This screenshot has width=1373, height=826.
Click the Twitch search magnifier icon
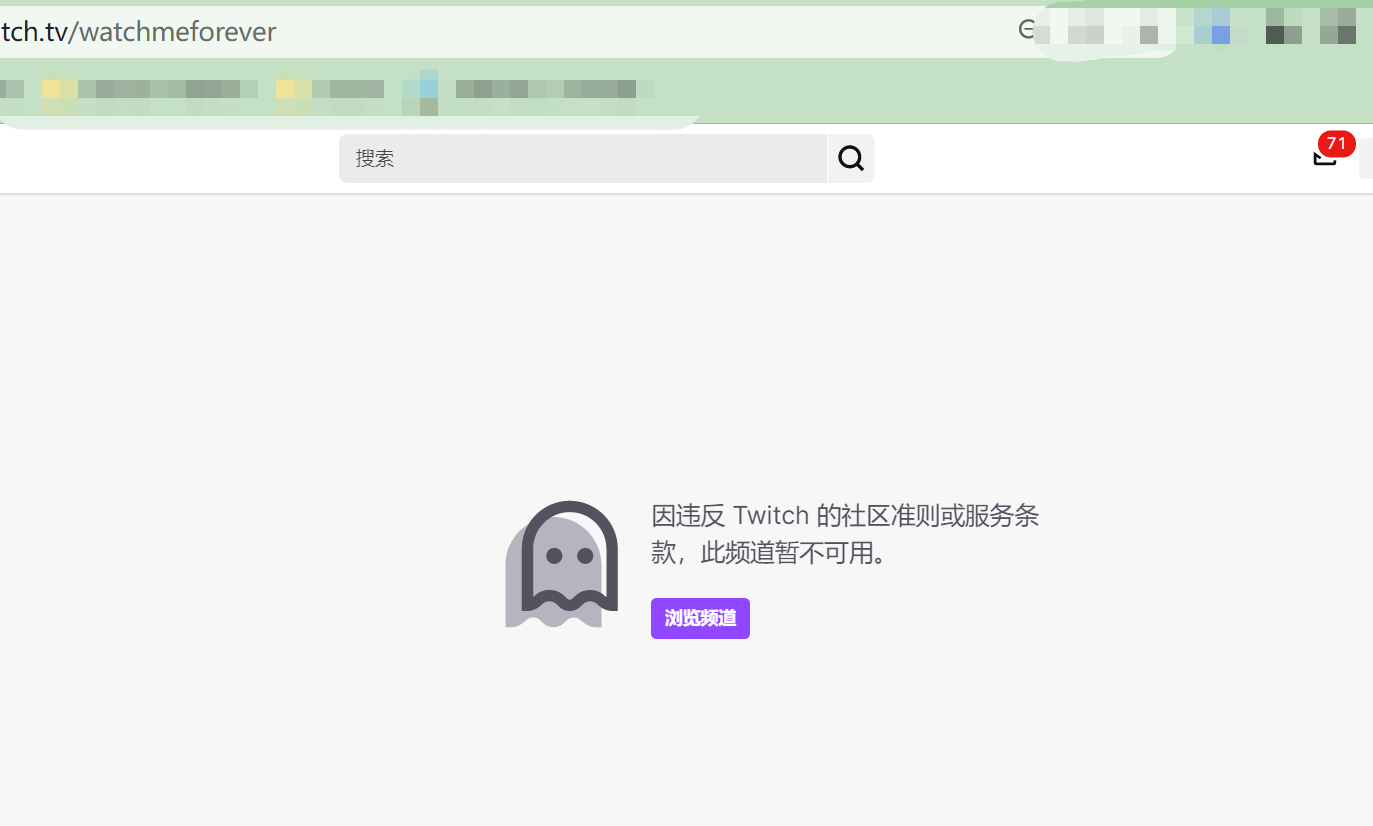[850, 157]
